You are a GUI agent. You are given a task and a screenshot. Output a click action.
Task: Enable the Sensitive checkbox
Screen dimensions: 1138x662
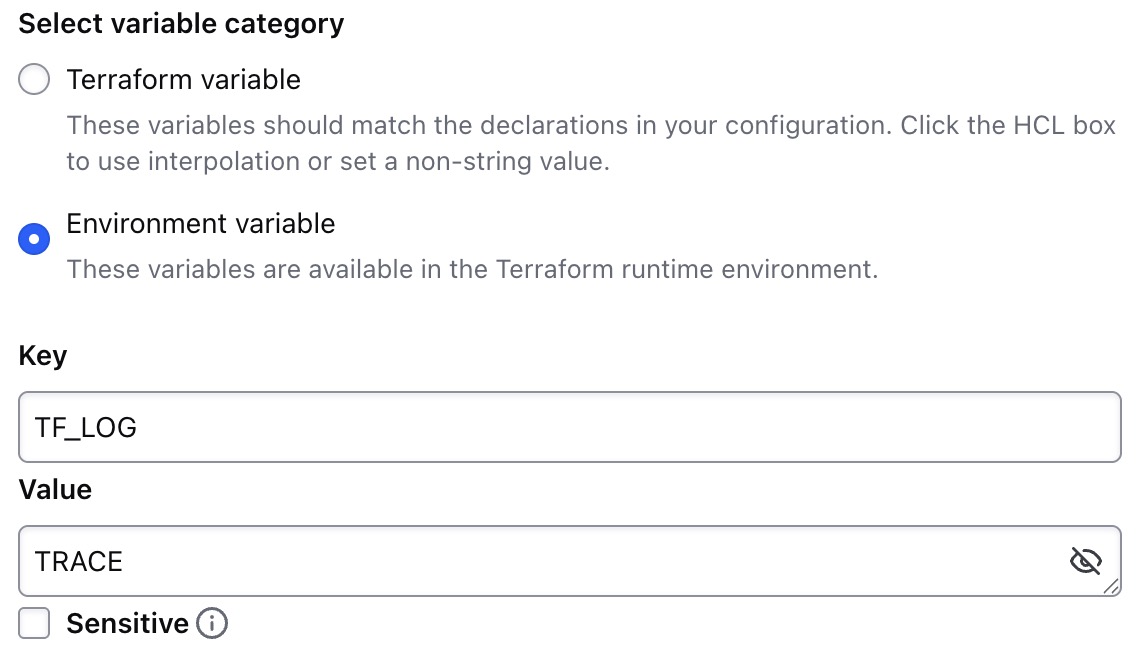[34, 624]
